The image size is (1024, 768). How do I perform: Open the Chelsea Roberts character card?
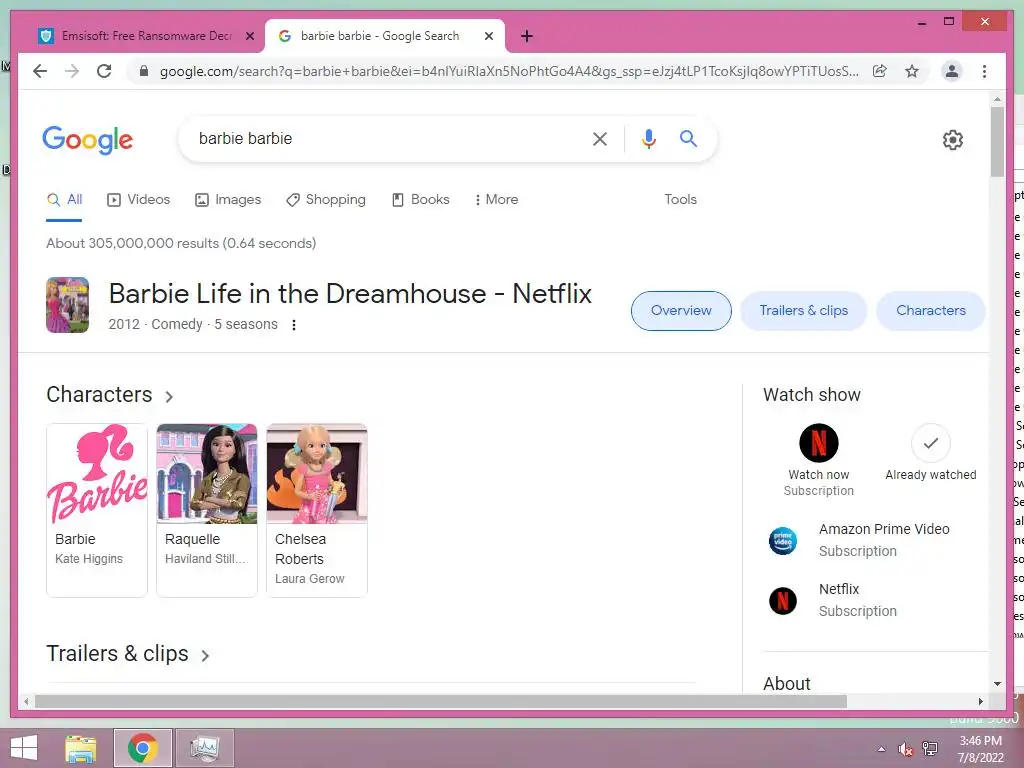317,510
